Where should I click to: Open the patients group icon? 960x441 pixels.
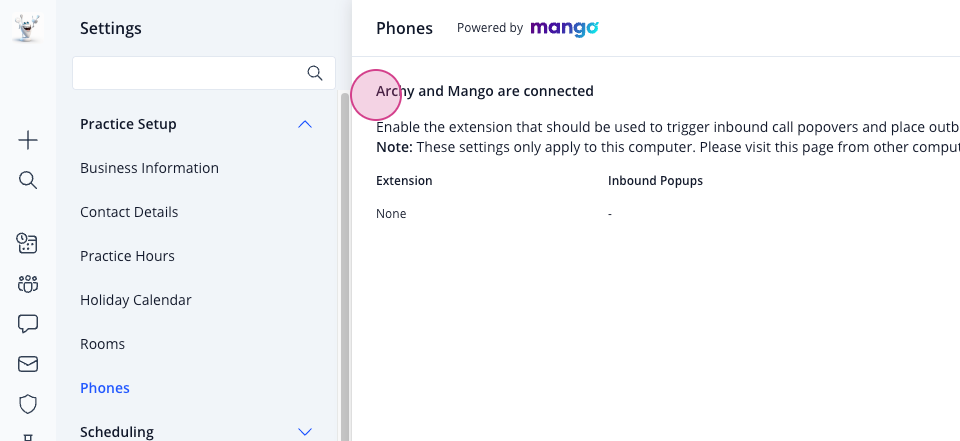click(x=28, y=284)
